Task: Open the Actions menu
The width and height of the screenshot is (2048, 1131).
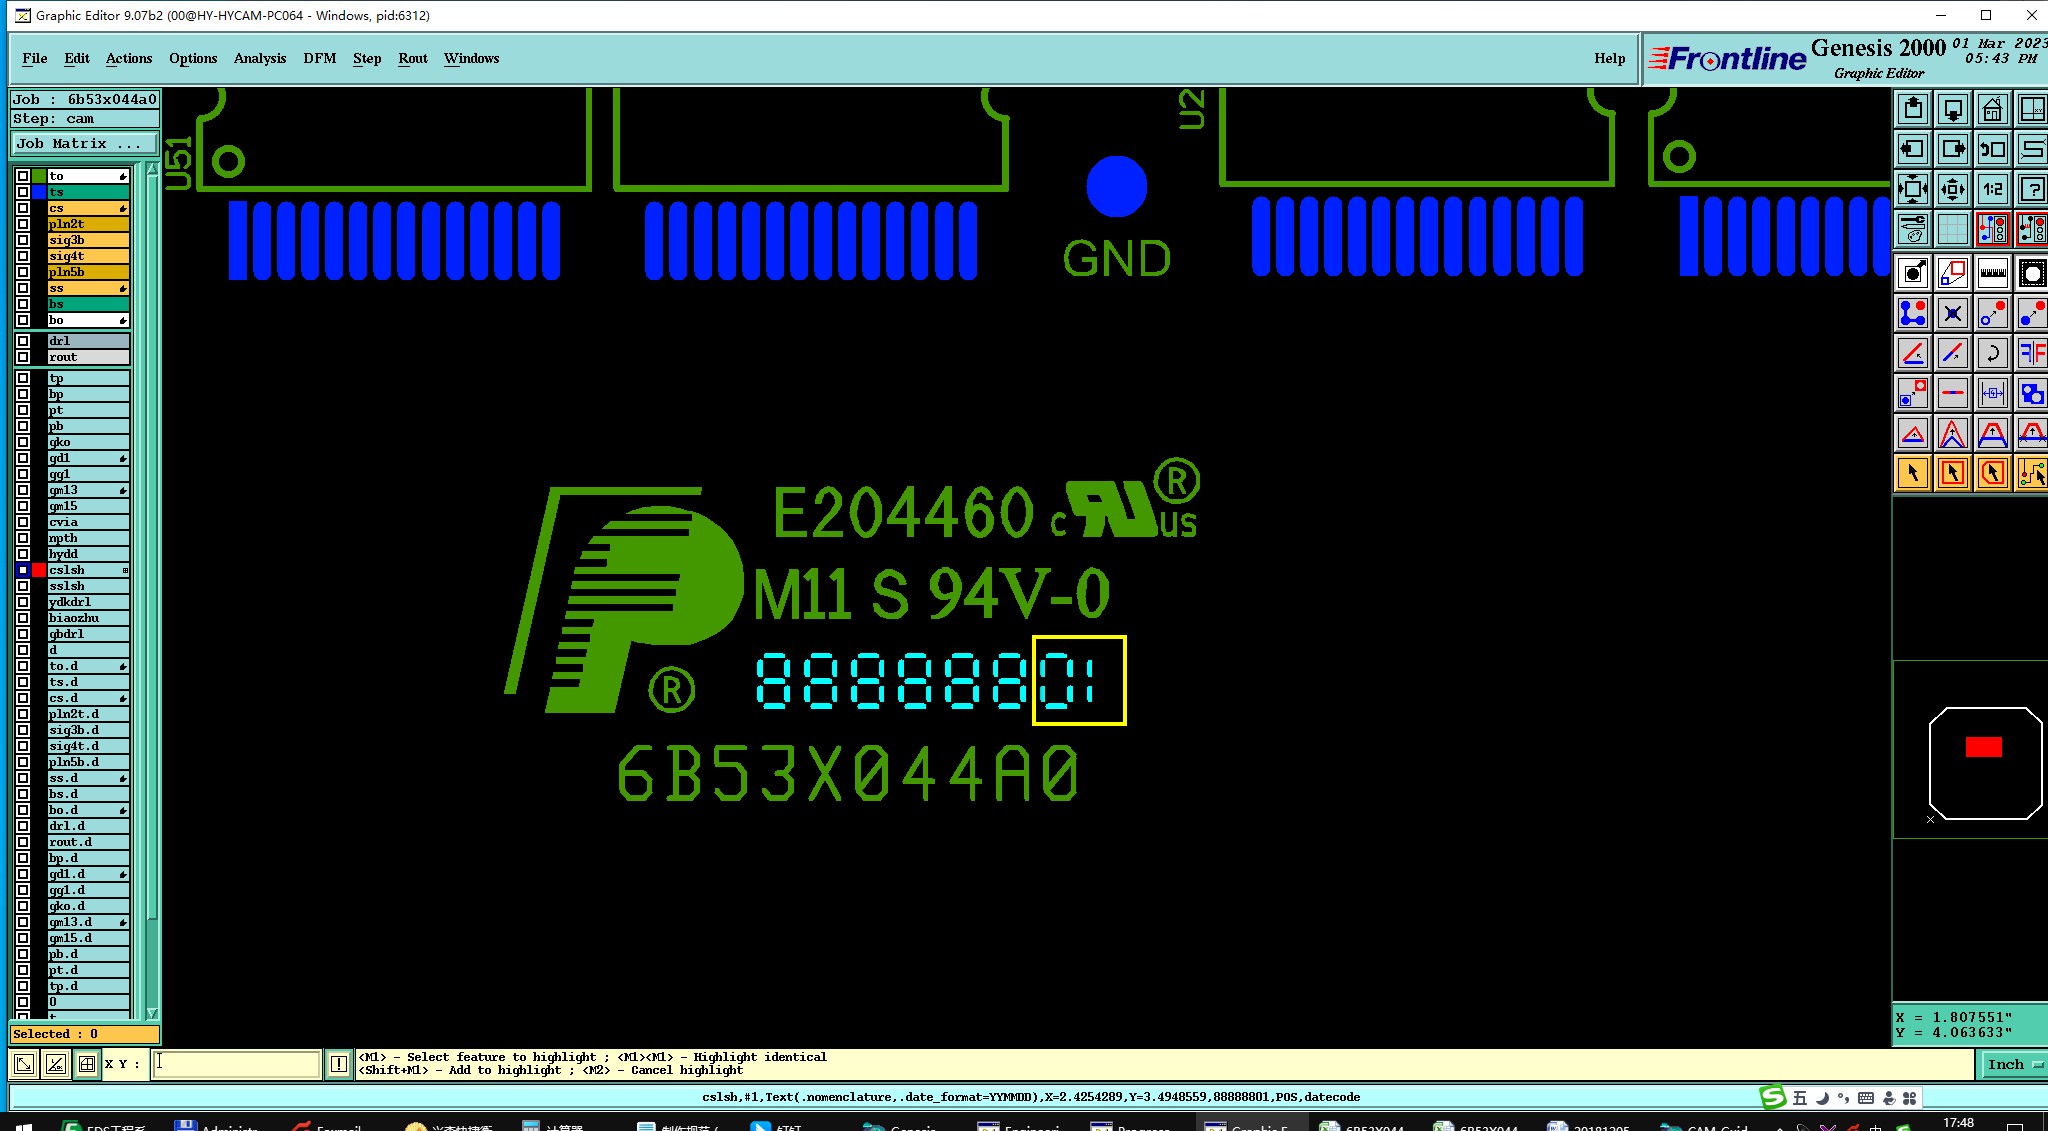Action: click(x=129, y=58)
